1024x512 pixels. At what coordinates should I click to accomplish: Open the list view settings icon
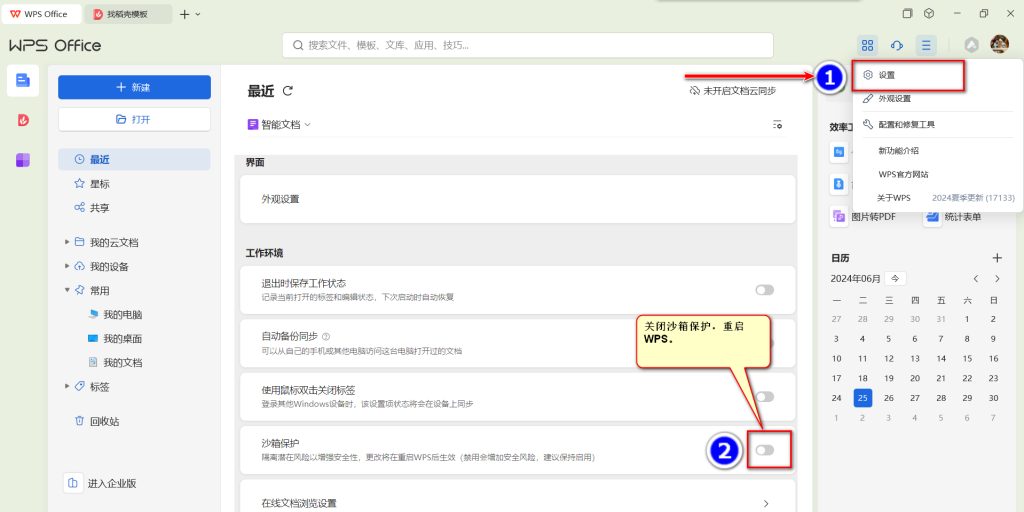point(777,125)
